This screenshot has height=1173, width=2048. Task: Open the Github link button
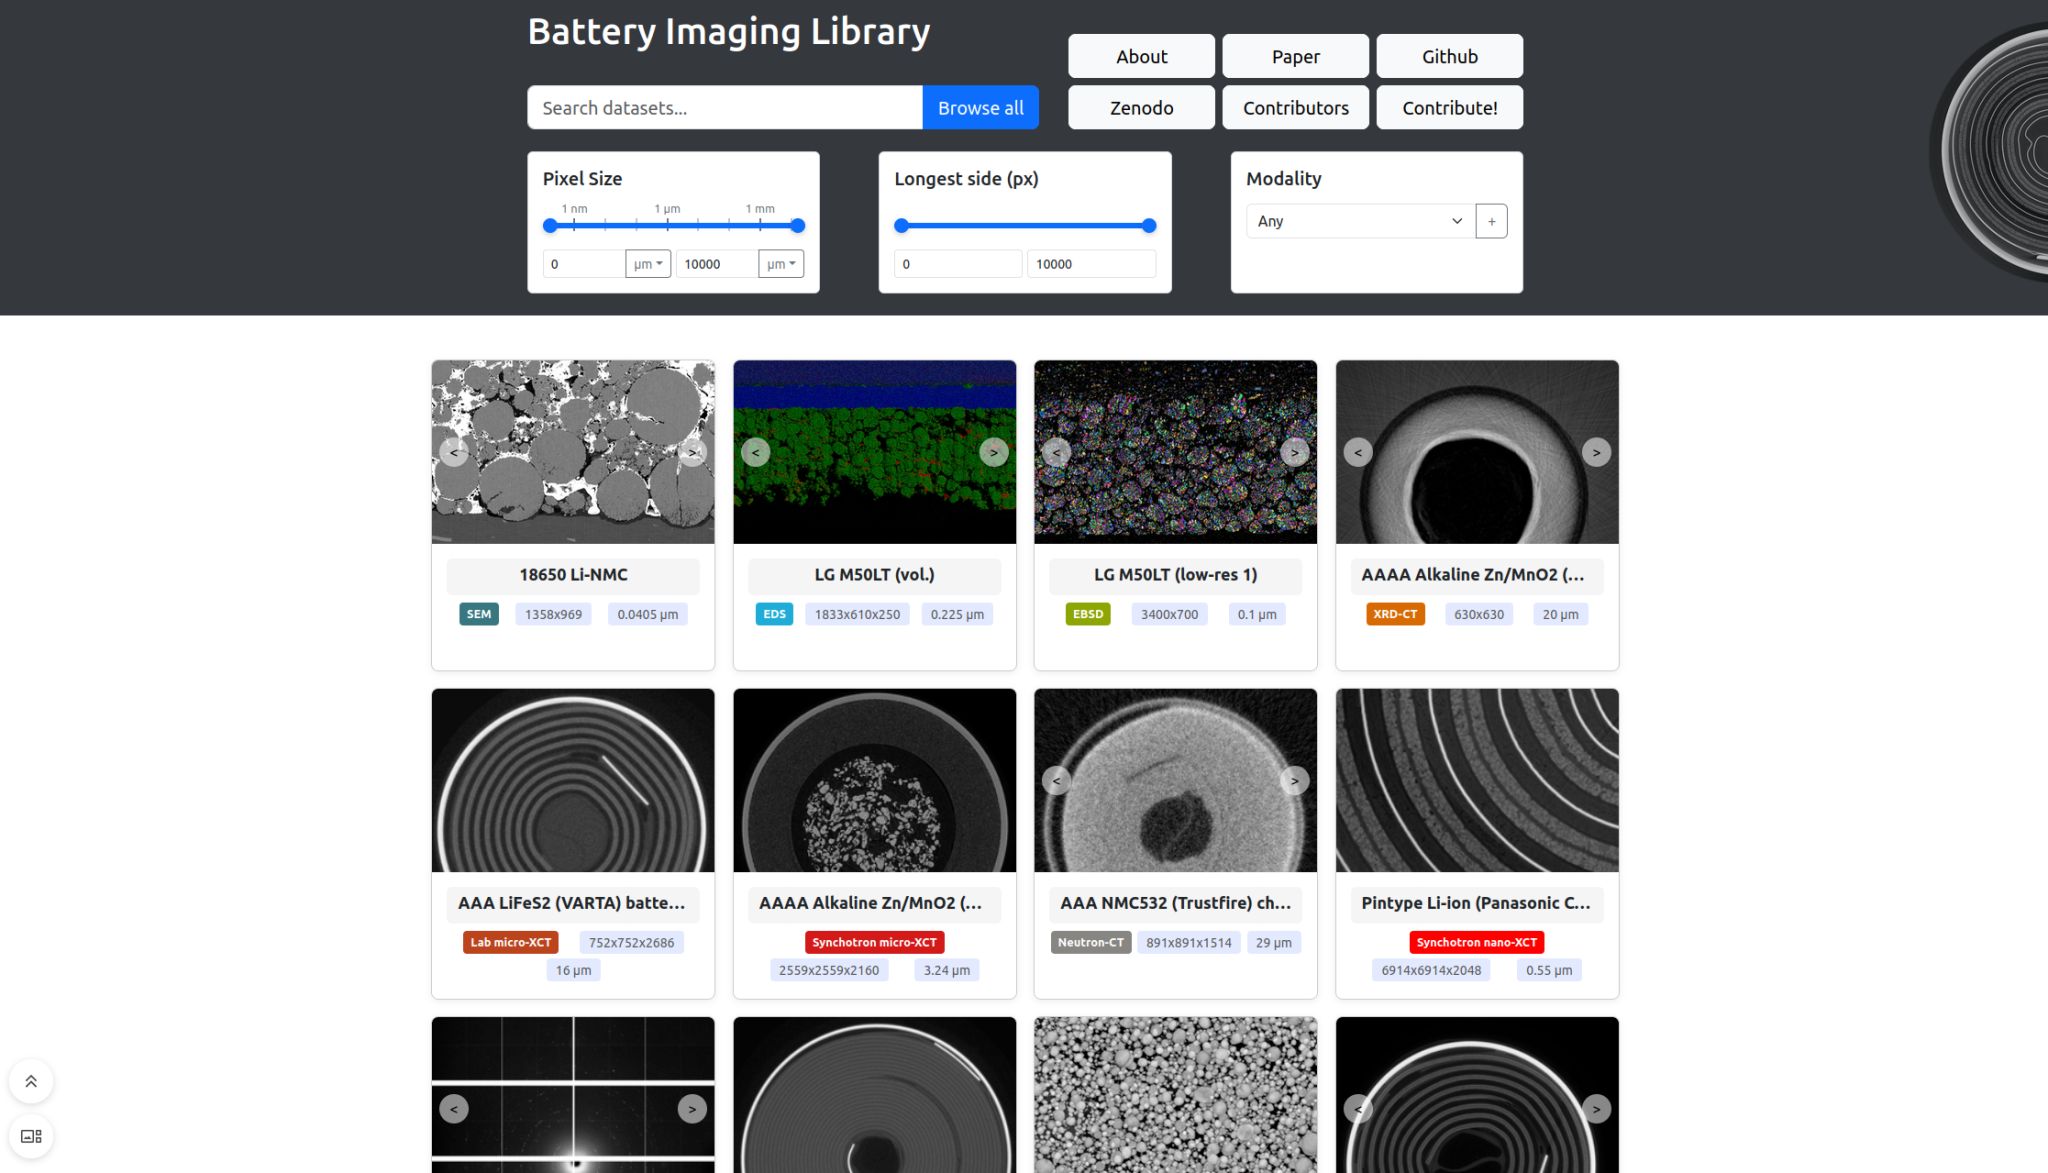tap(1449, 56)
